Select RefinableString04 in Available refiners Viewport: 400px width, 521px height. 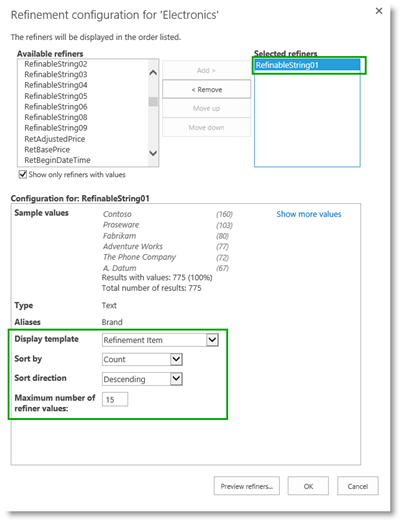click(56, 85)
